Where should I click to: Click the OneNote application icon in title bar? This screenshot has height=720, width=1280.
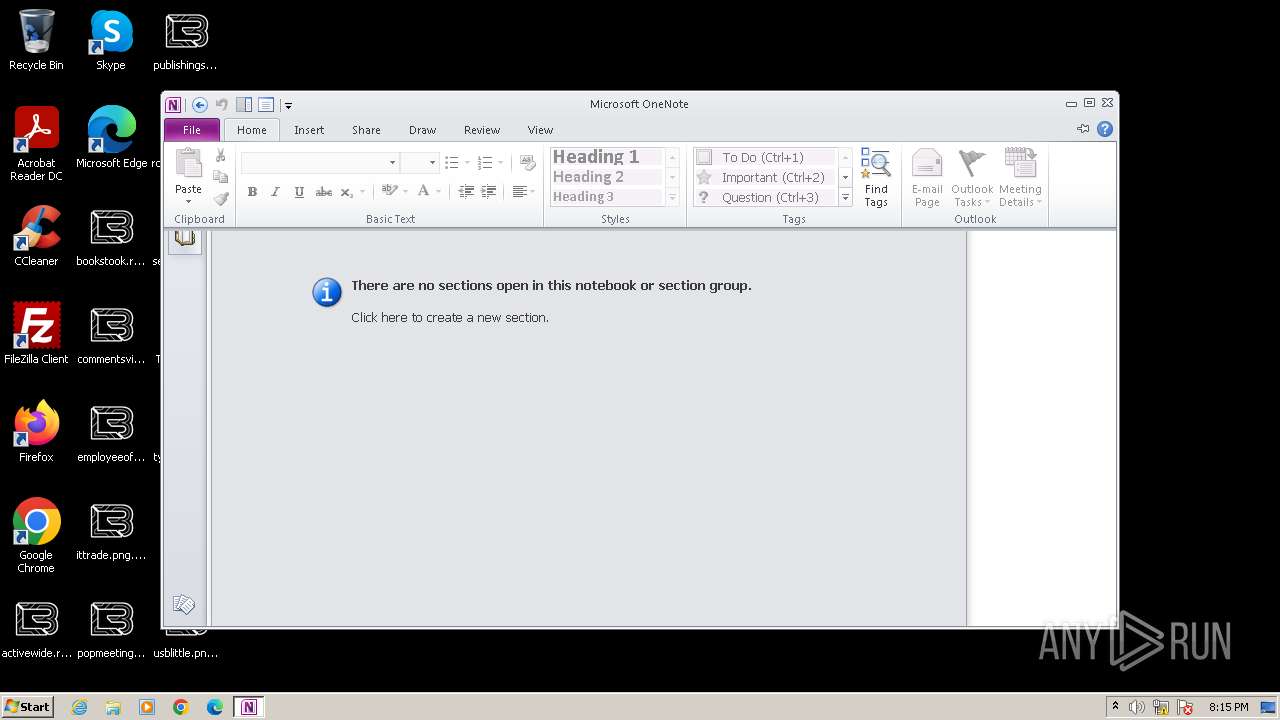[x=173, y=105]
